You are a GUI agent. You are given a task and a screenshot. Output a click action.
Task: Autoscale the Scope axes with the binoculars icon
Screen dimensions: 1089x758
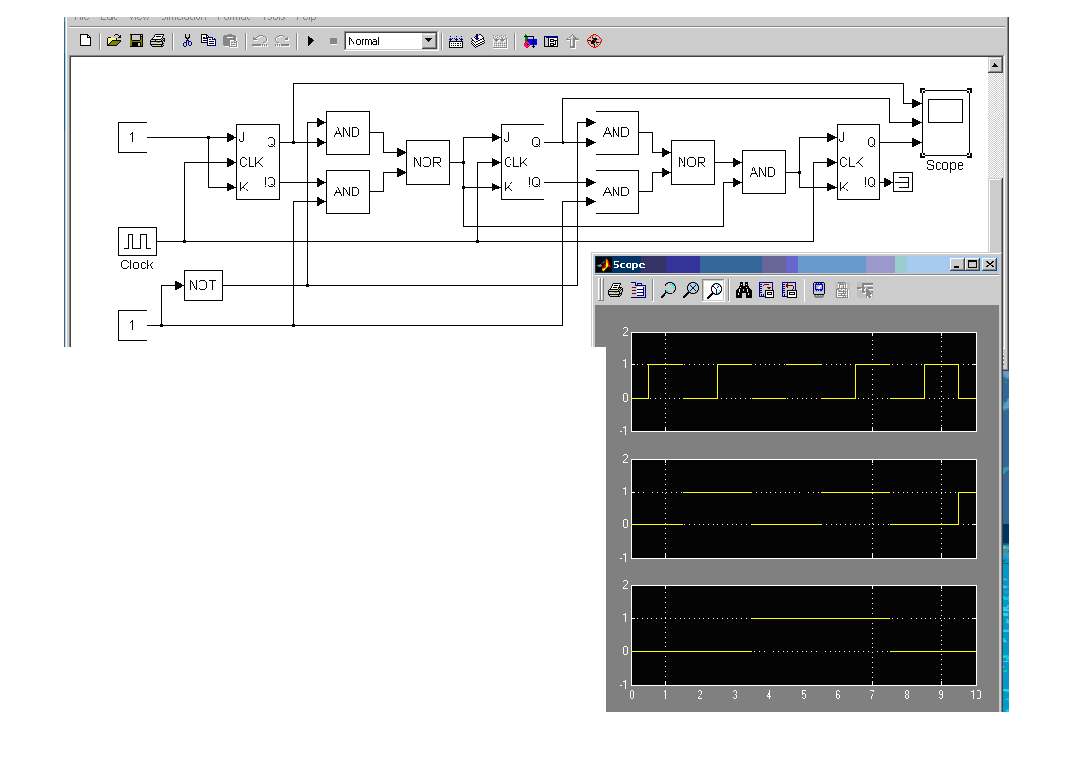(x=743, y=290)
